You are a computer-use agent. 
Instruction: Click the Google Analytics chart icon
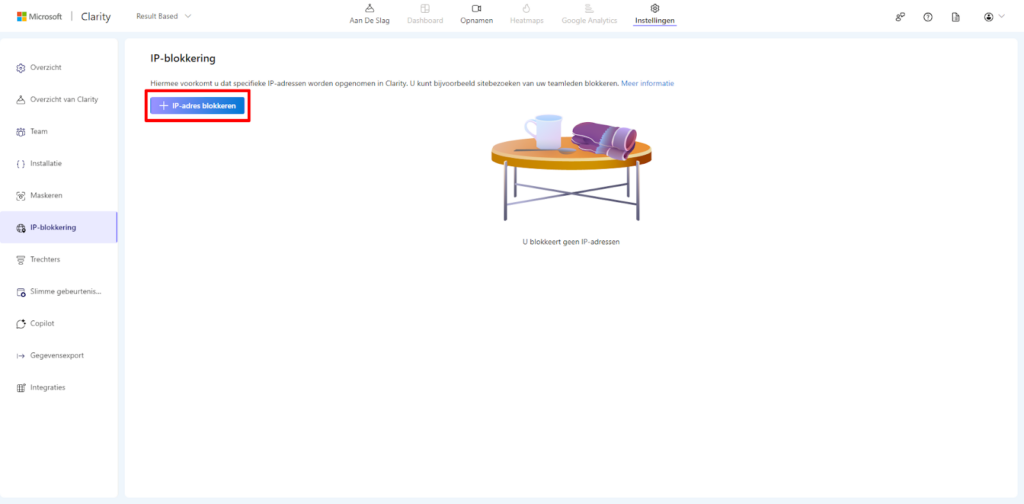tap(589, 8)
